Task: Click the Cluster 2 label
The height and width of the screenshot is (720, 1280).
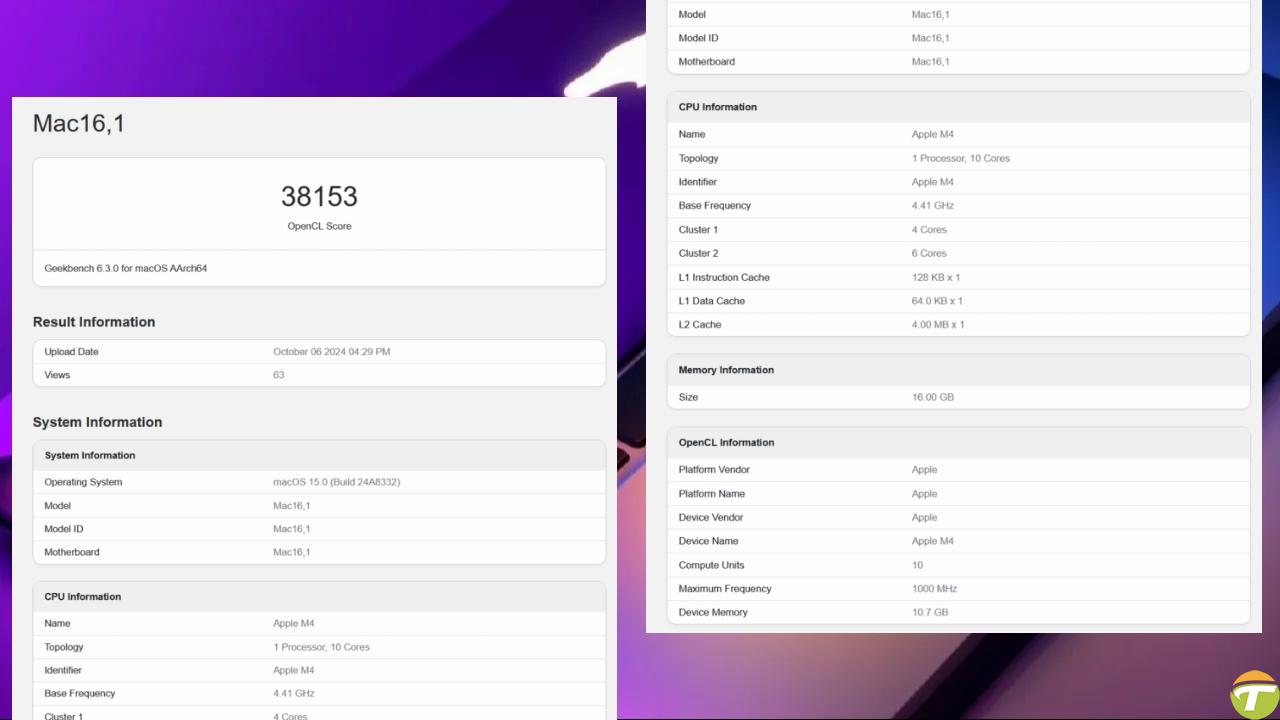Action: pos(699,253)
